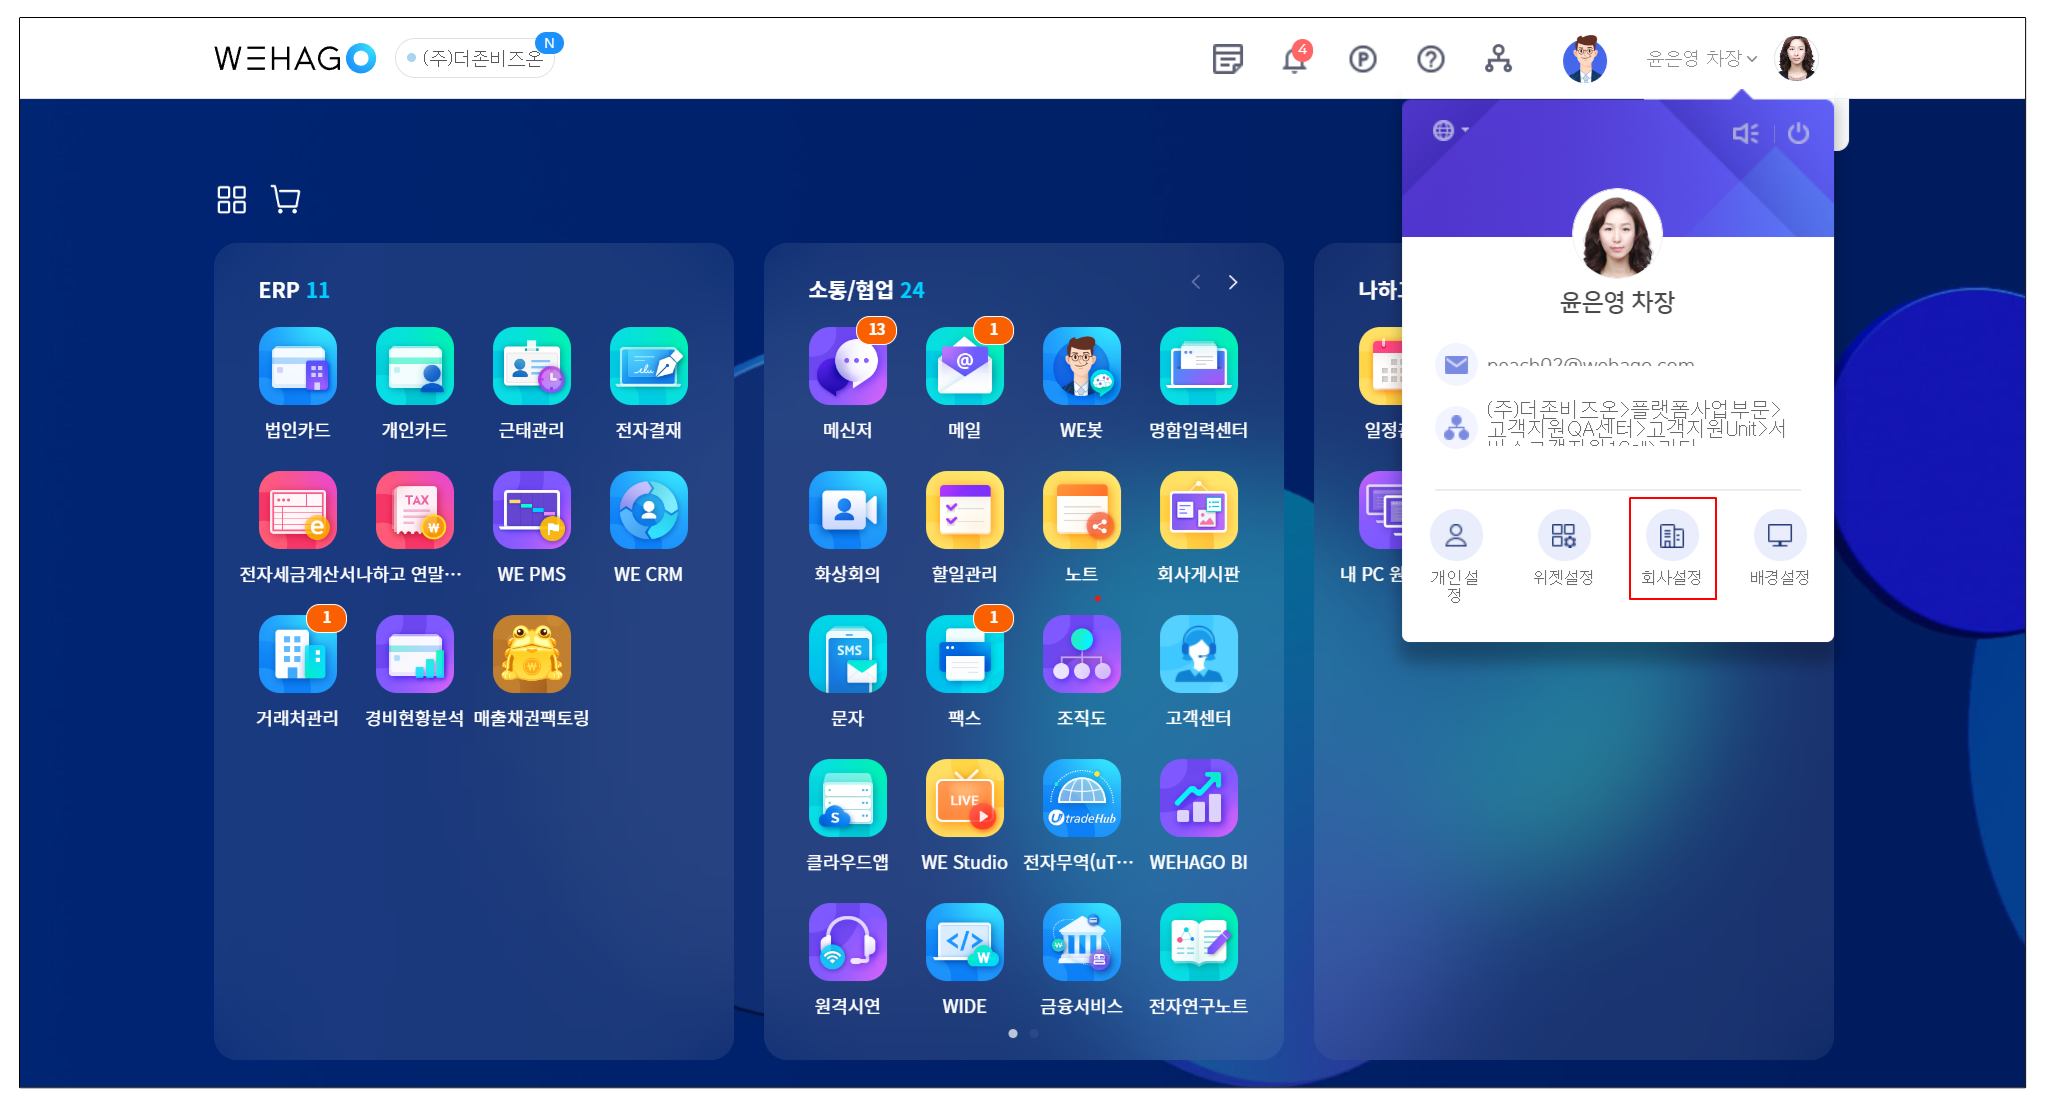2051x1116 pixels.
Task: Click the (주)더존비즈온 company selector
Action: pos(477,59)
